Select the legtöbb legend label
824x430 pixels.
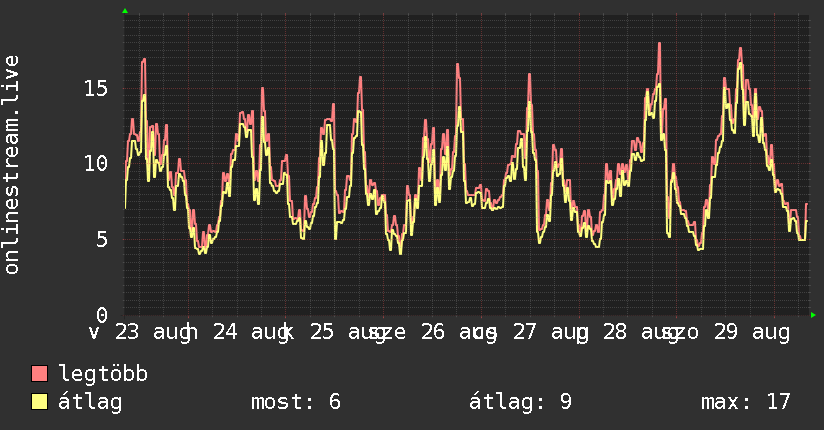pos(103,373)
